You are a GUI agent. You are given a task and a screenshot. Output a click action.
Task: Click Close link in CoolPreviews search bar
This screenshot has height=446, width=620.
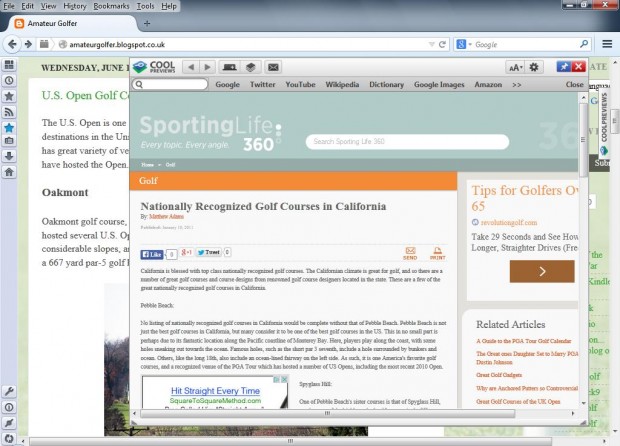(574, 85)
